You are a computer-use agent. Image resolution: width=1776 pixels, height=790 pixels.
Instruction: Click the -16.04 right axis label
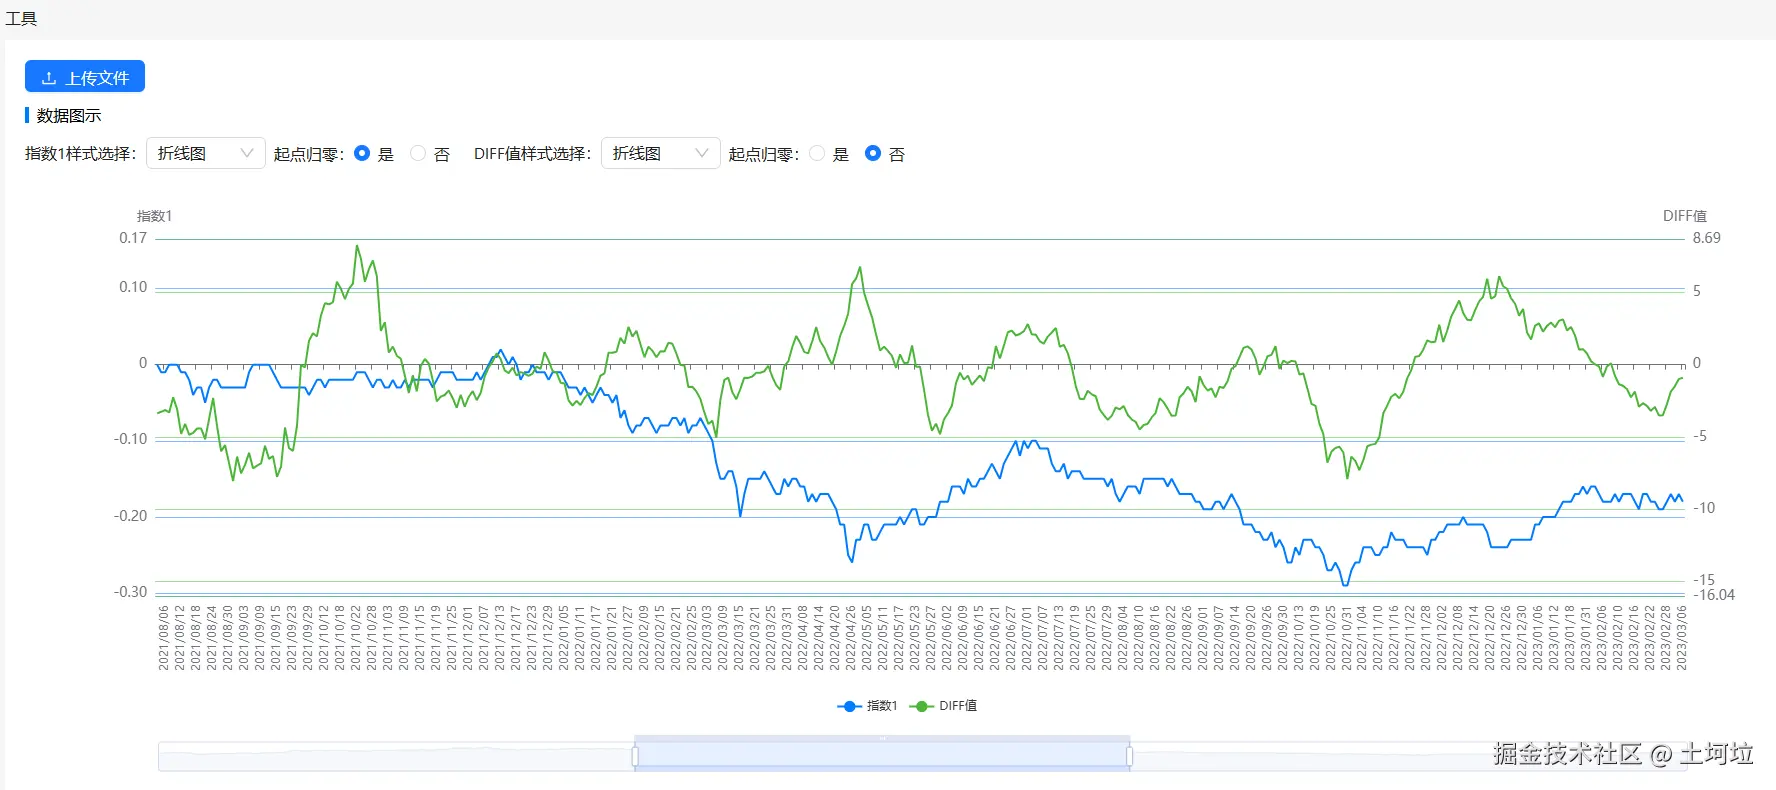[1714, 595]
